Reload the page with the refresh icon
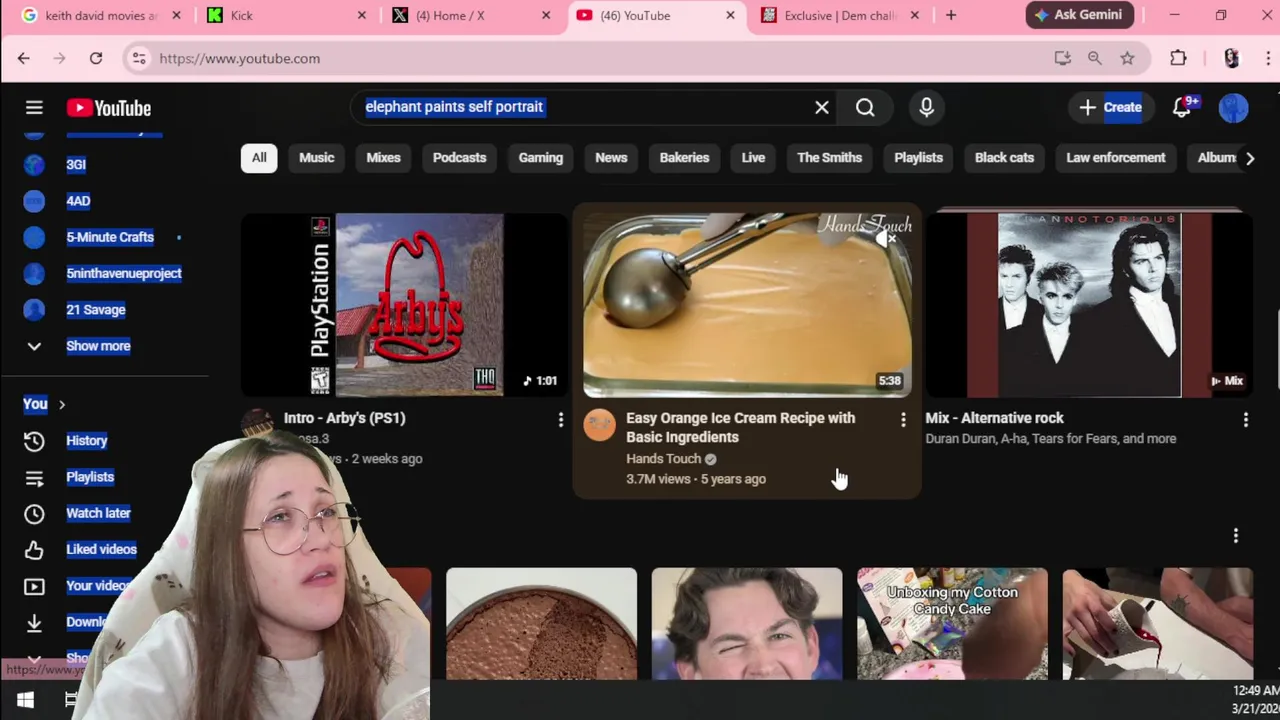Viewport: 1280px width, 720px height. (x=96, y=58)
